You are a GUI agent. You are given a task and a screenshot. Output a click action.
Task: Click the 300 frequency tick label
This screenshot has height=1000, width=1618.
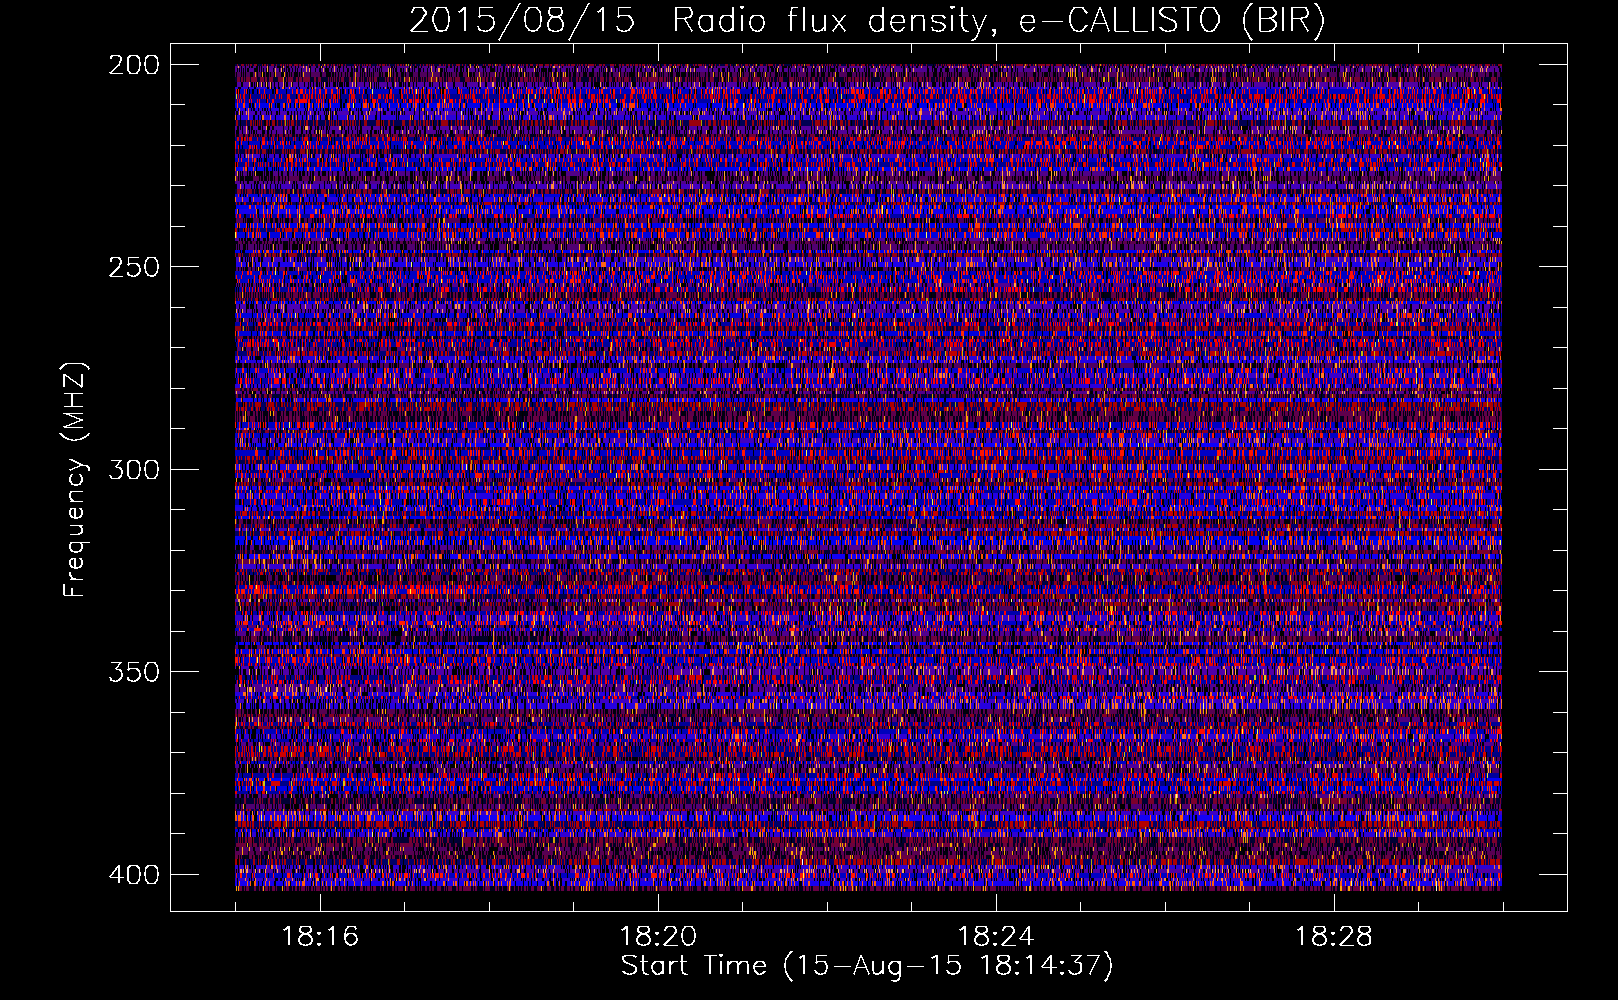(133, 469)
